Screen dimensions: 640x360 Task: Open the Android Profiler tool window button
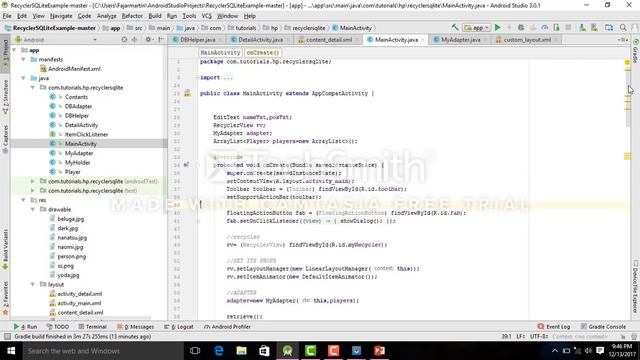point(227,327)
